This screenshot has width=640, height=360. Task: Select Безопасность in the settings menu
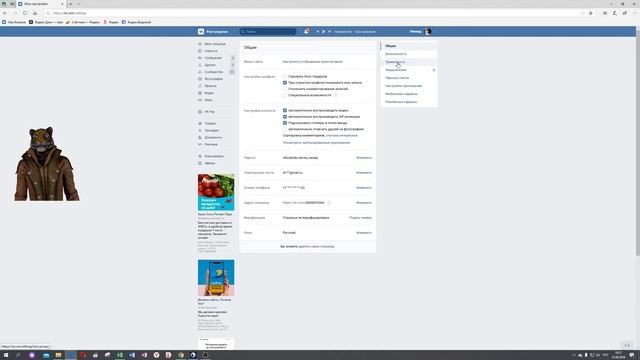[396, 54]
